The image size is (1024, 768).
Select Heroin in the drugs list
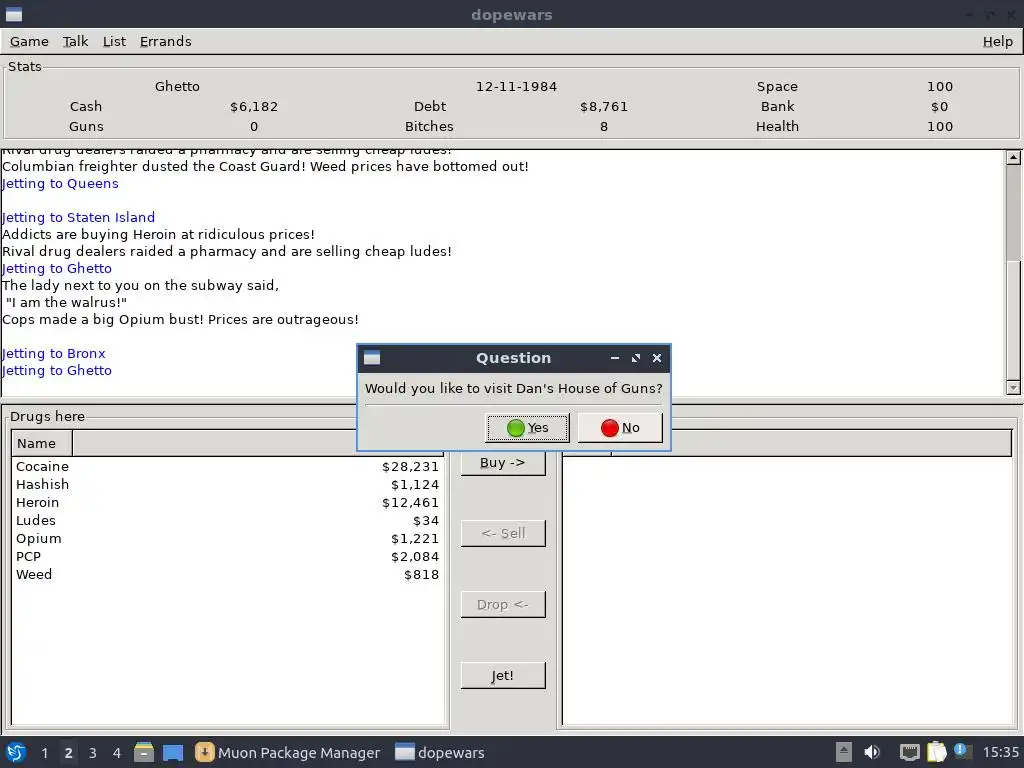tap(227, 502)
